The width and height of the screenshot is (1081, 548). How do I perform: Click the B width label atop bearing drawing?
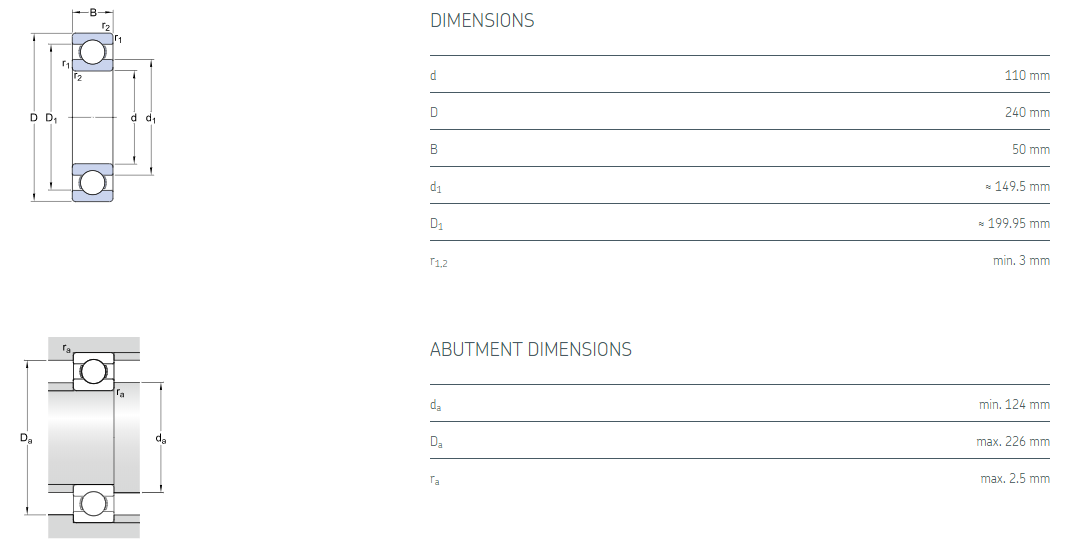point(93,13)
